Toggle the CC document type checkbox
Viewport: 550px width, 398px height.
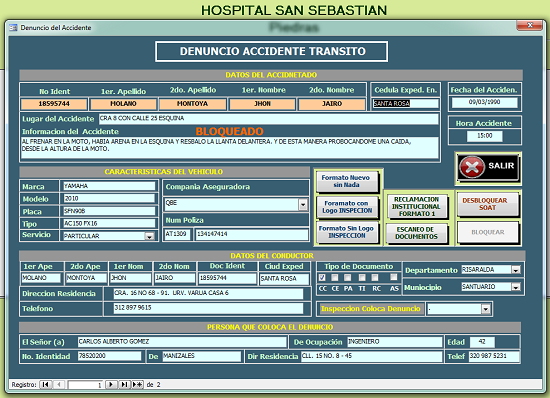(322, 278)
